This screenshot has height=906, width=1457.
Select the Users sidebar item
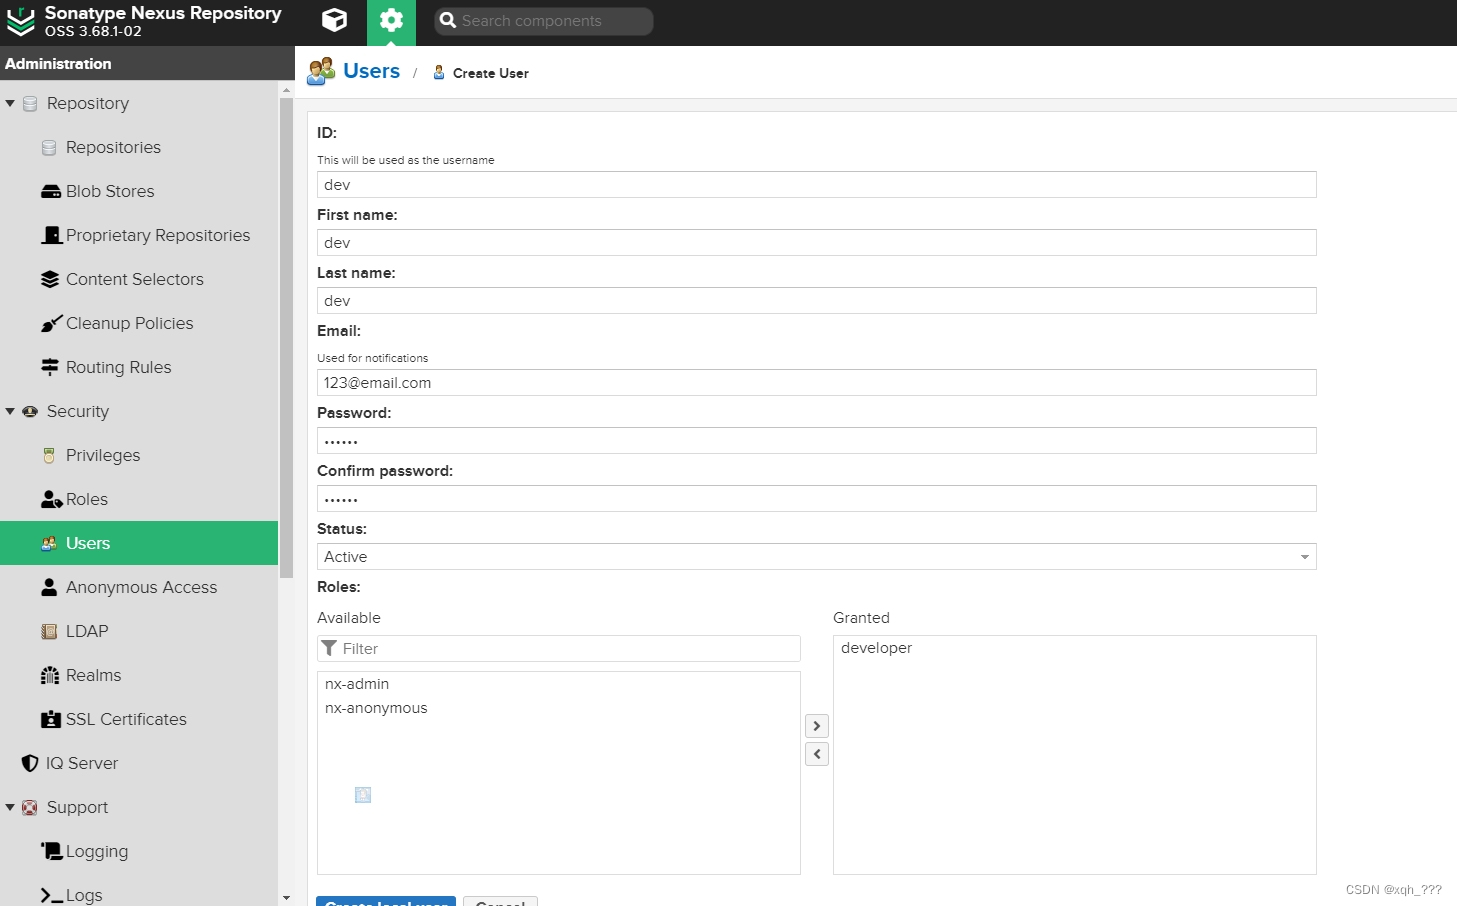pos(139,543)
